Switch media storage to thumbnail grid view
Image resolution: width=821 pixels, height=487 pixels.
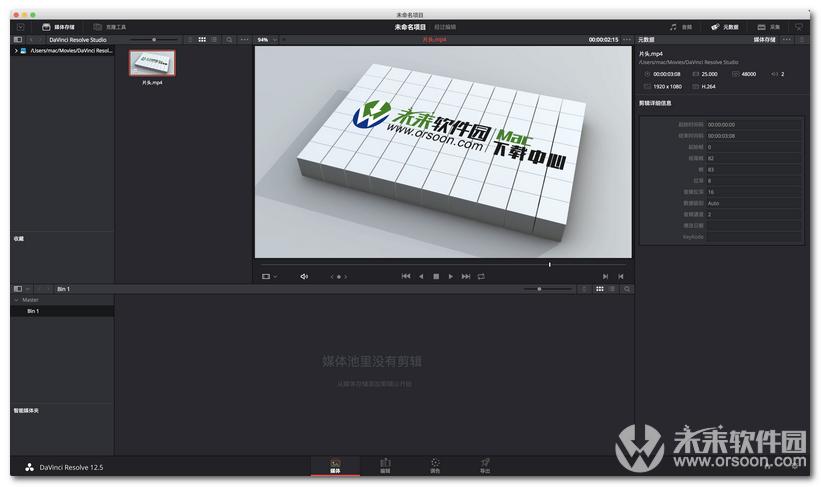202,39
